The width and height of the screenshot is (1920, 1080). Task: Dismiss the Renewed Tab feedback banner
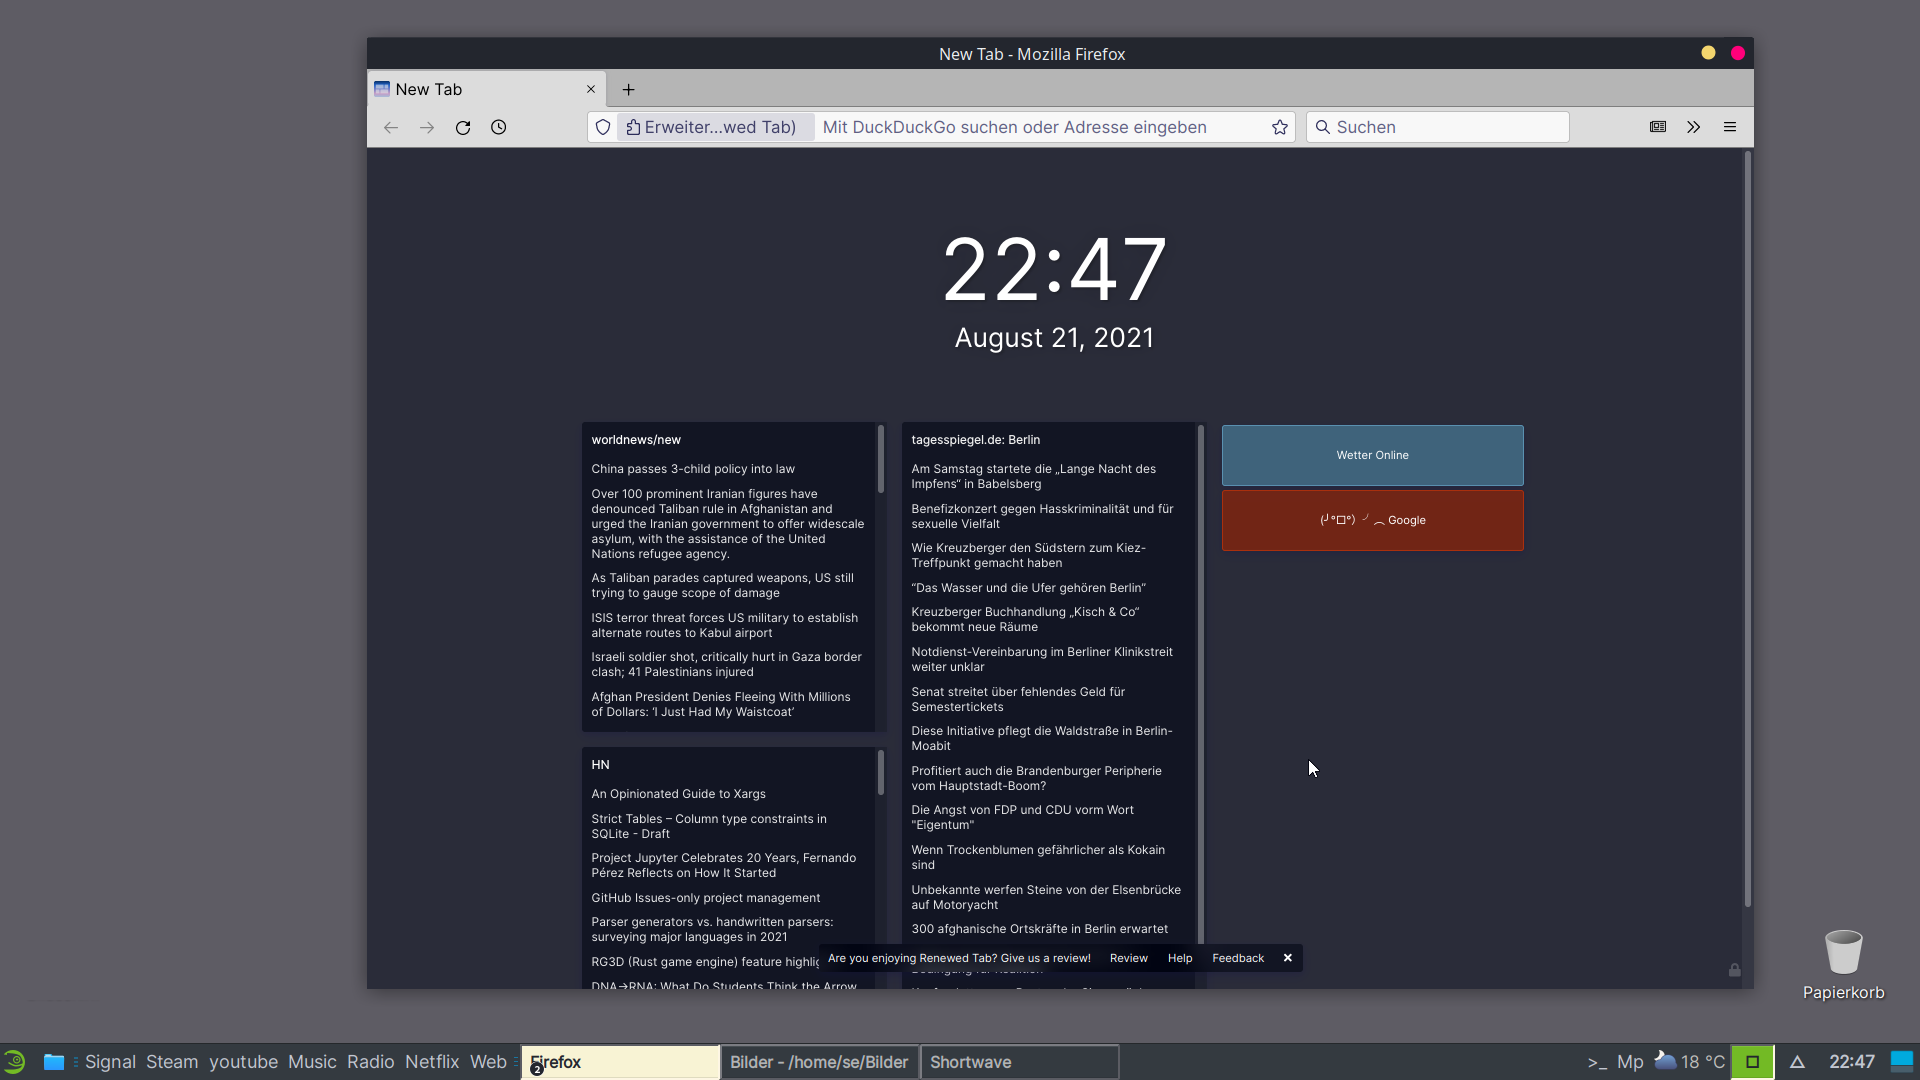(x=1288, y=957)
